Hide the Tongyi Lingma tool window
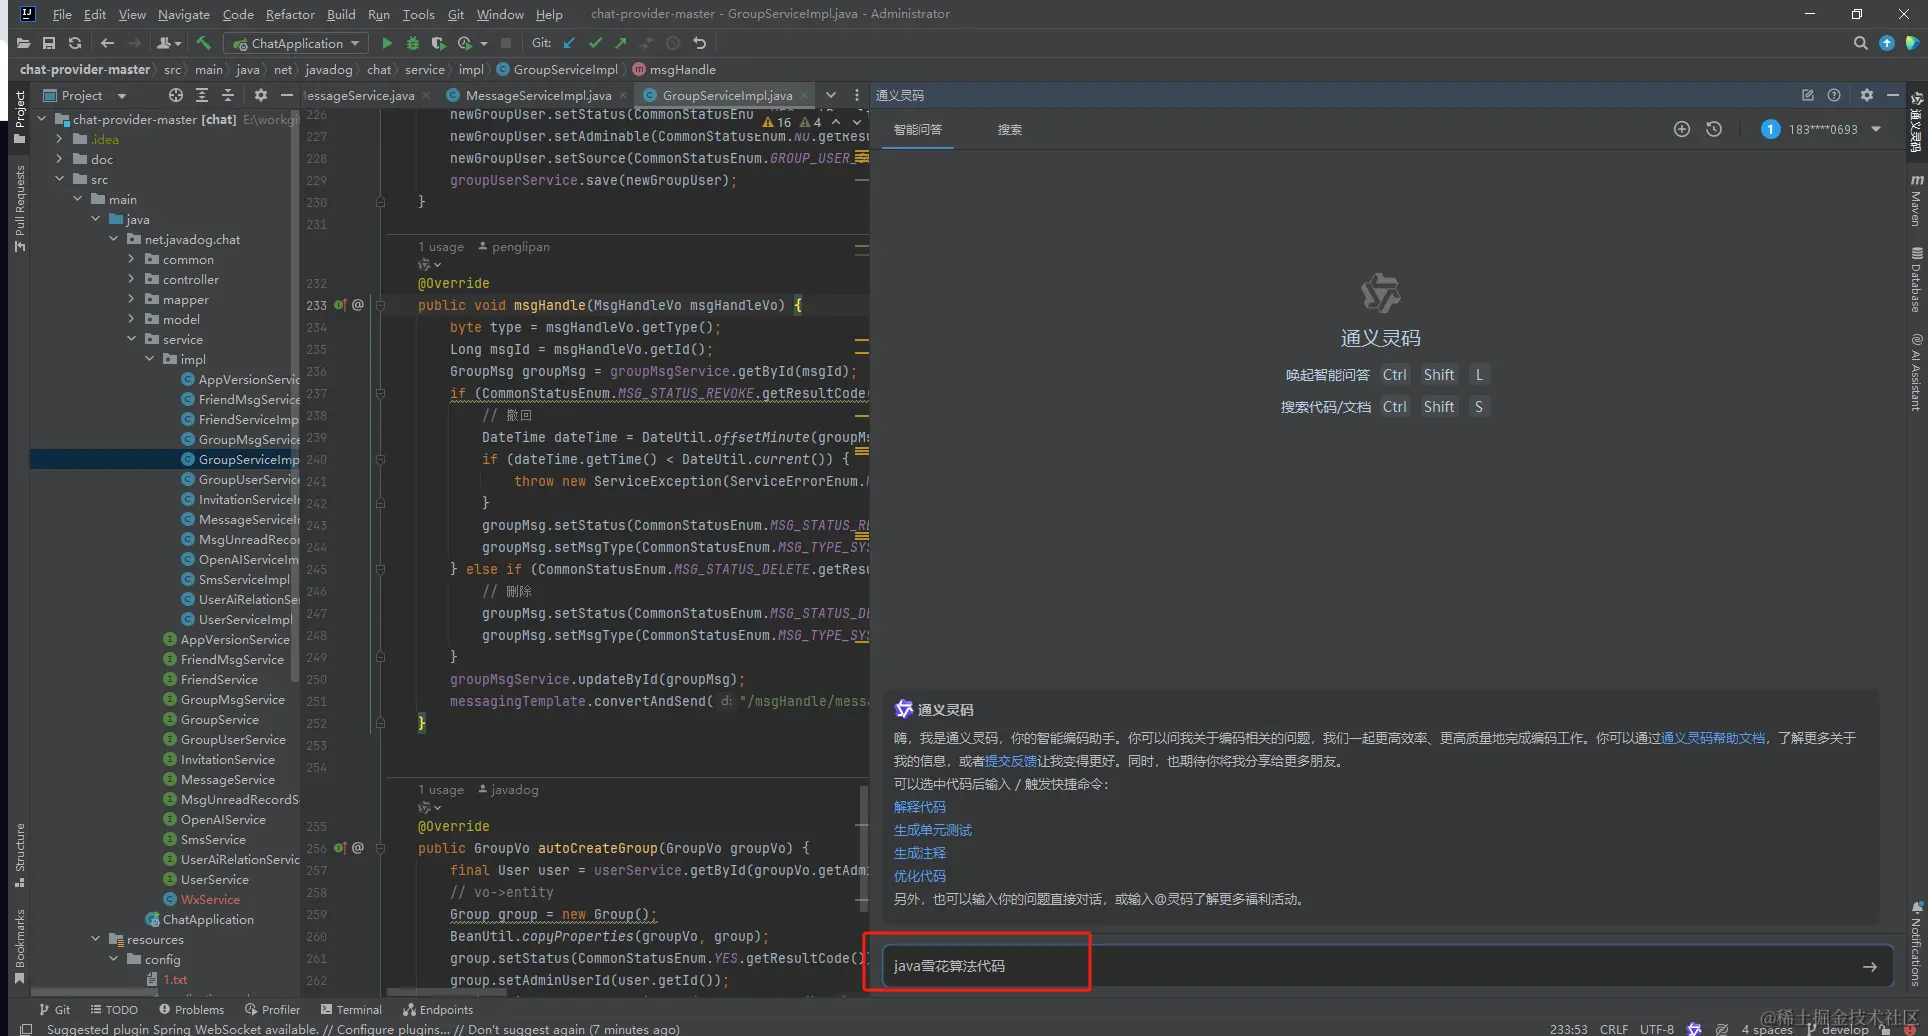The width and height of the screenshot is (1928, 1036). point(1892,95)
